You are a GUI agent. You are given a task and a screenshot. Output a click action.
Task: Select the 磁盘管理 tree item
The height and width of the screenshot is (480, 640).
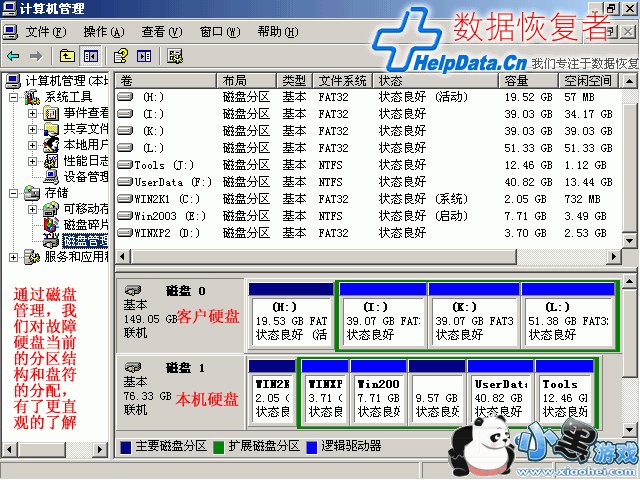85,241
